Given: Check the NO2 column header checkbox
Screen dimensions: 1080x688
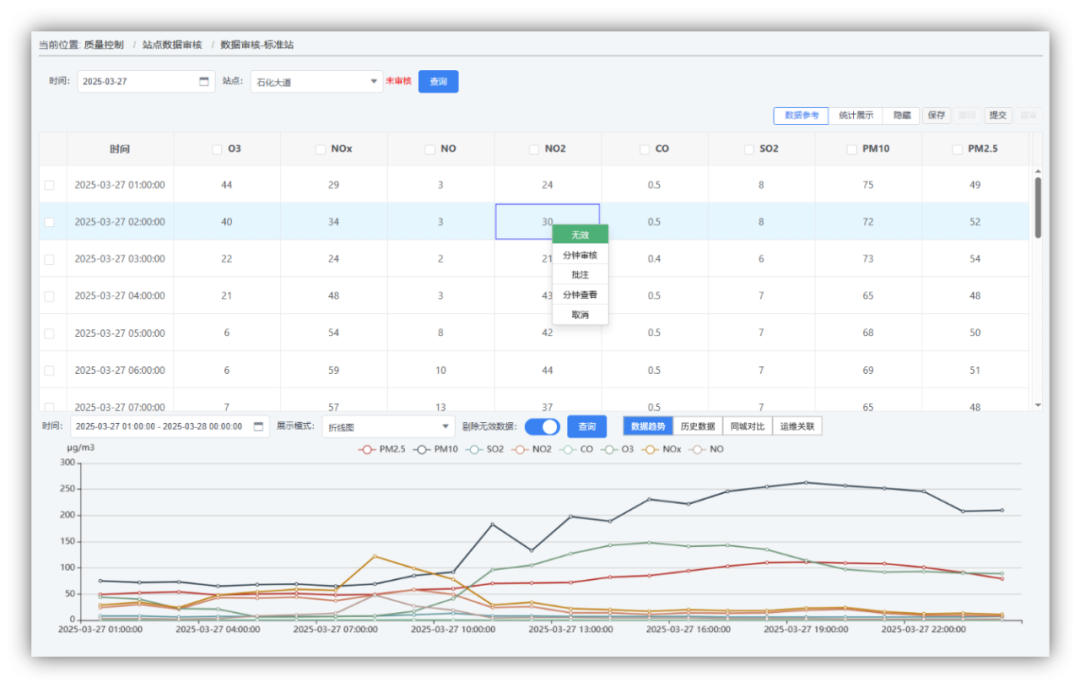Looking at the screenshot, I should 534,149.
